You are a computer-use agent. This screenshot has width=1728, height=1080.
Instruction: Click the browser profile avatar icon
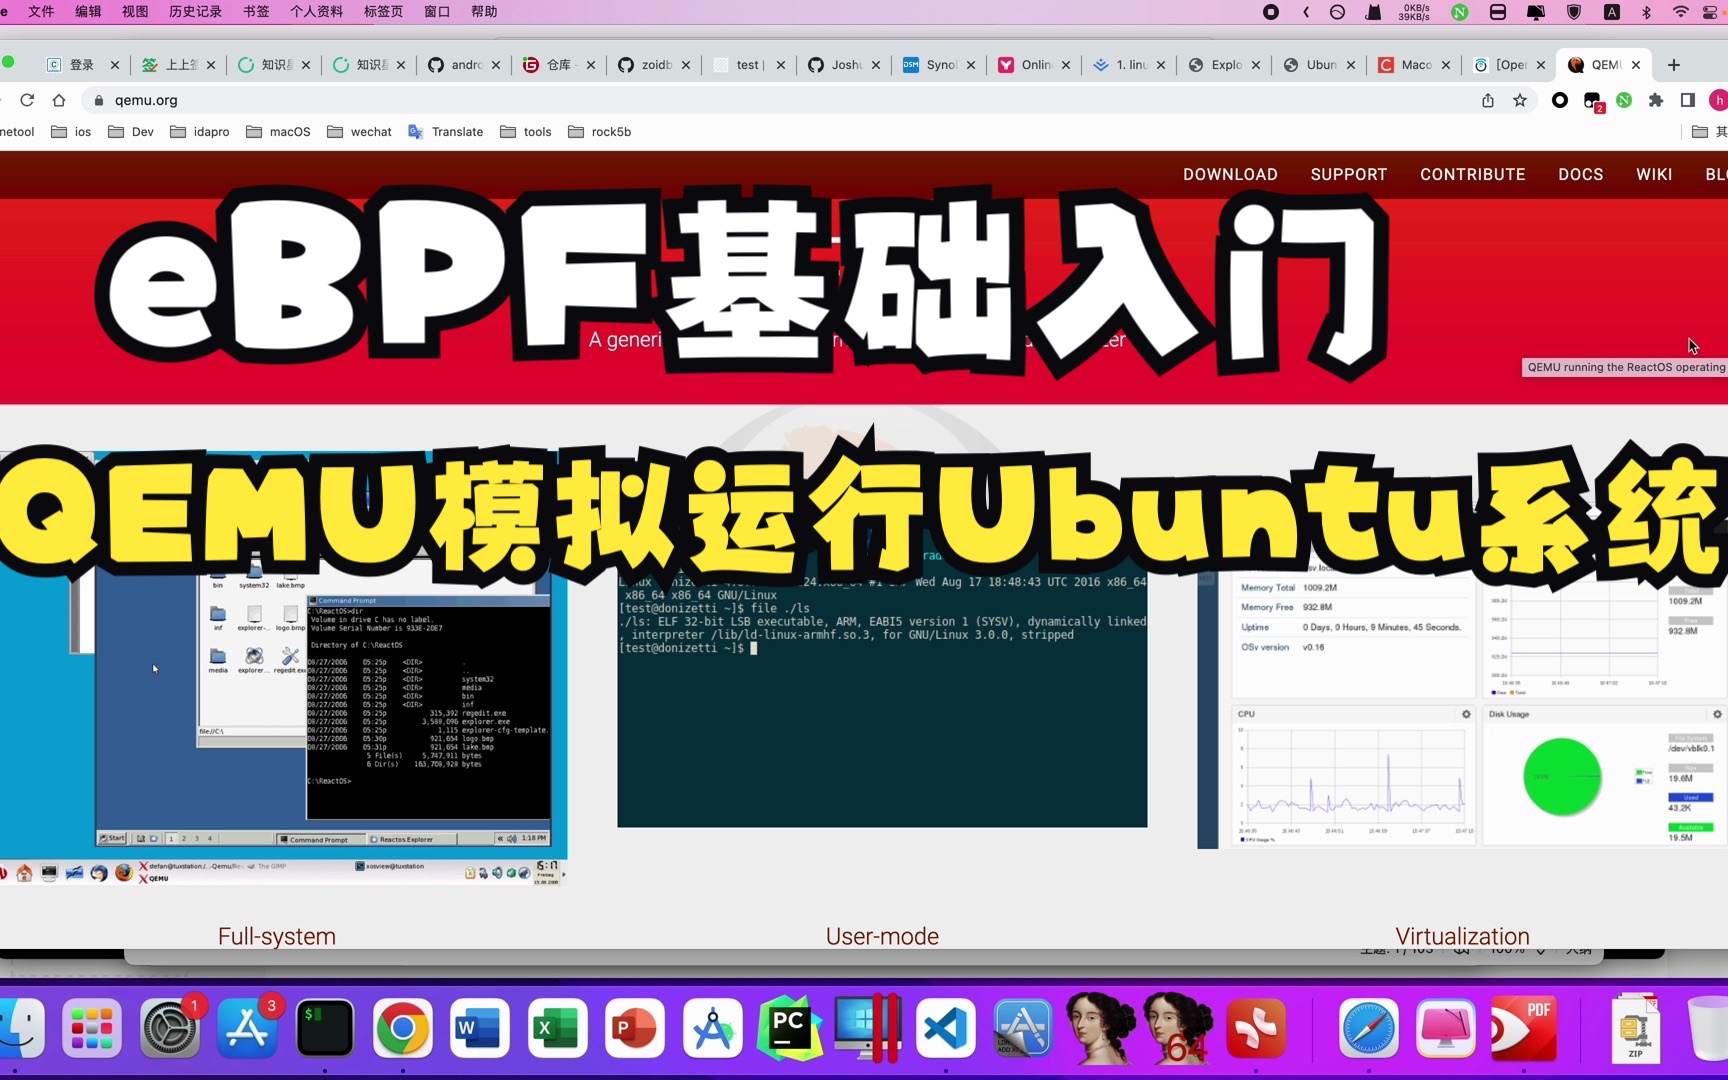[1720, 100]
